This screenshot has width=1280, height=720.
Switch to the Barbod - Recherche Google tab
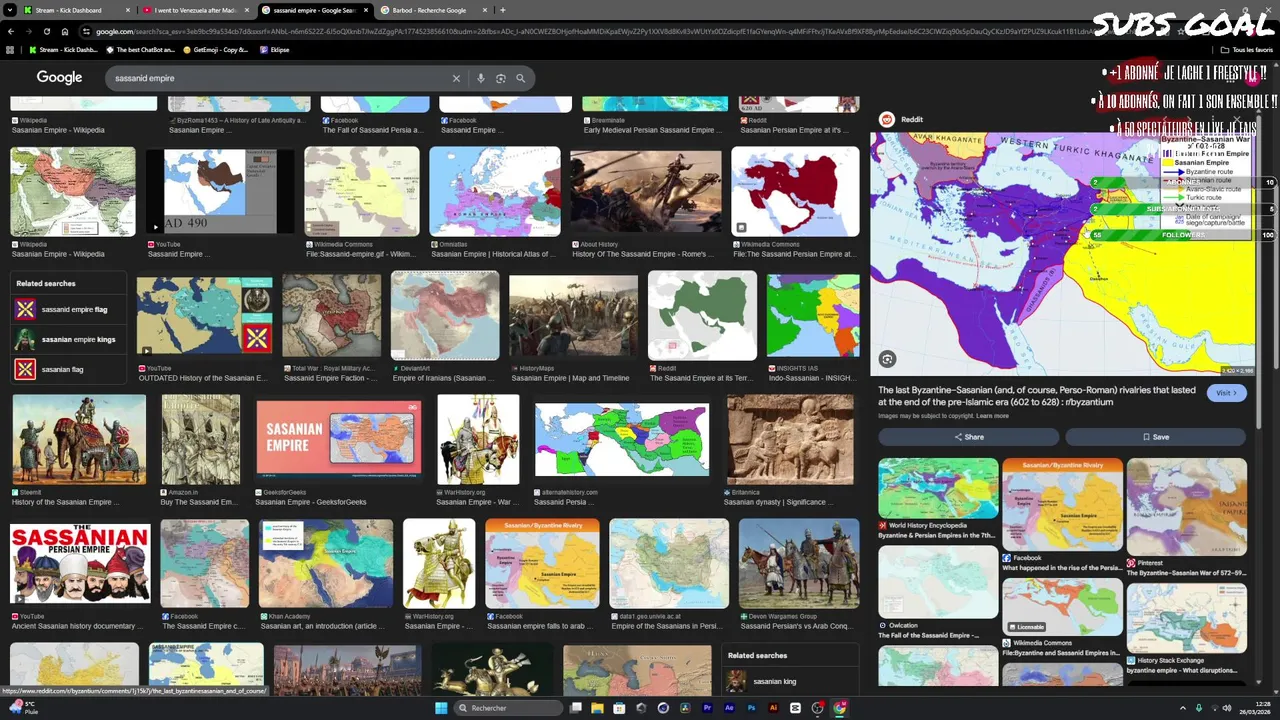433,10
